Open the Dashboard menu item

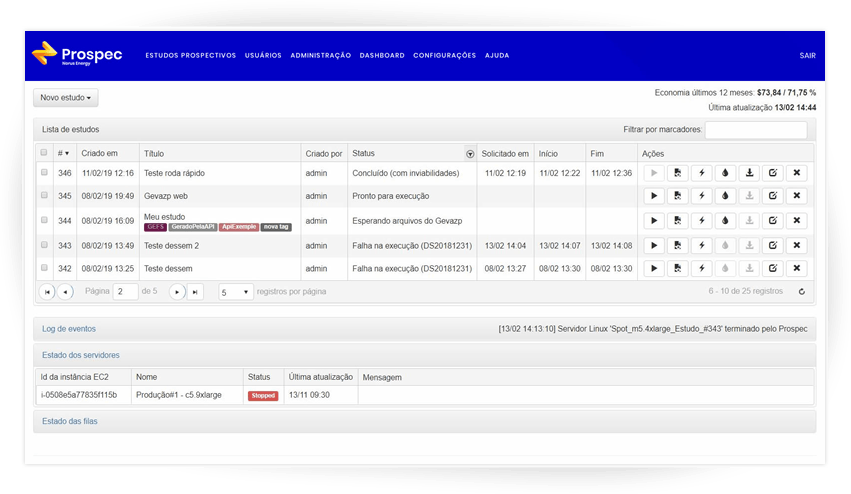tap(382, 55)
